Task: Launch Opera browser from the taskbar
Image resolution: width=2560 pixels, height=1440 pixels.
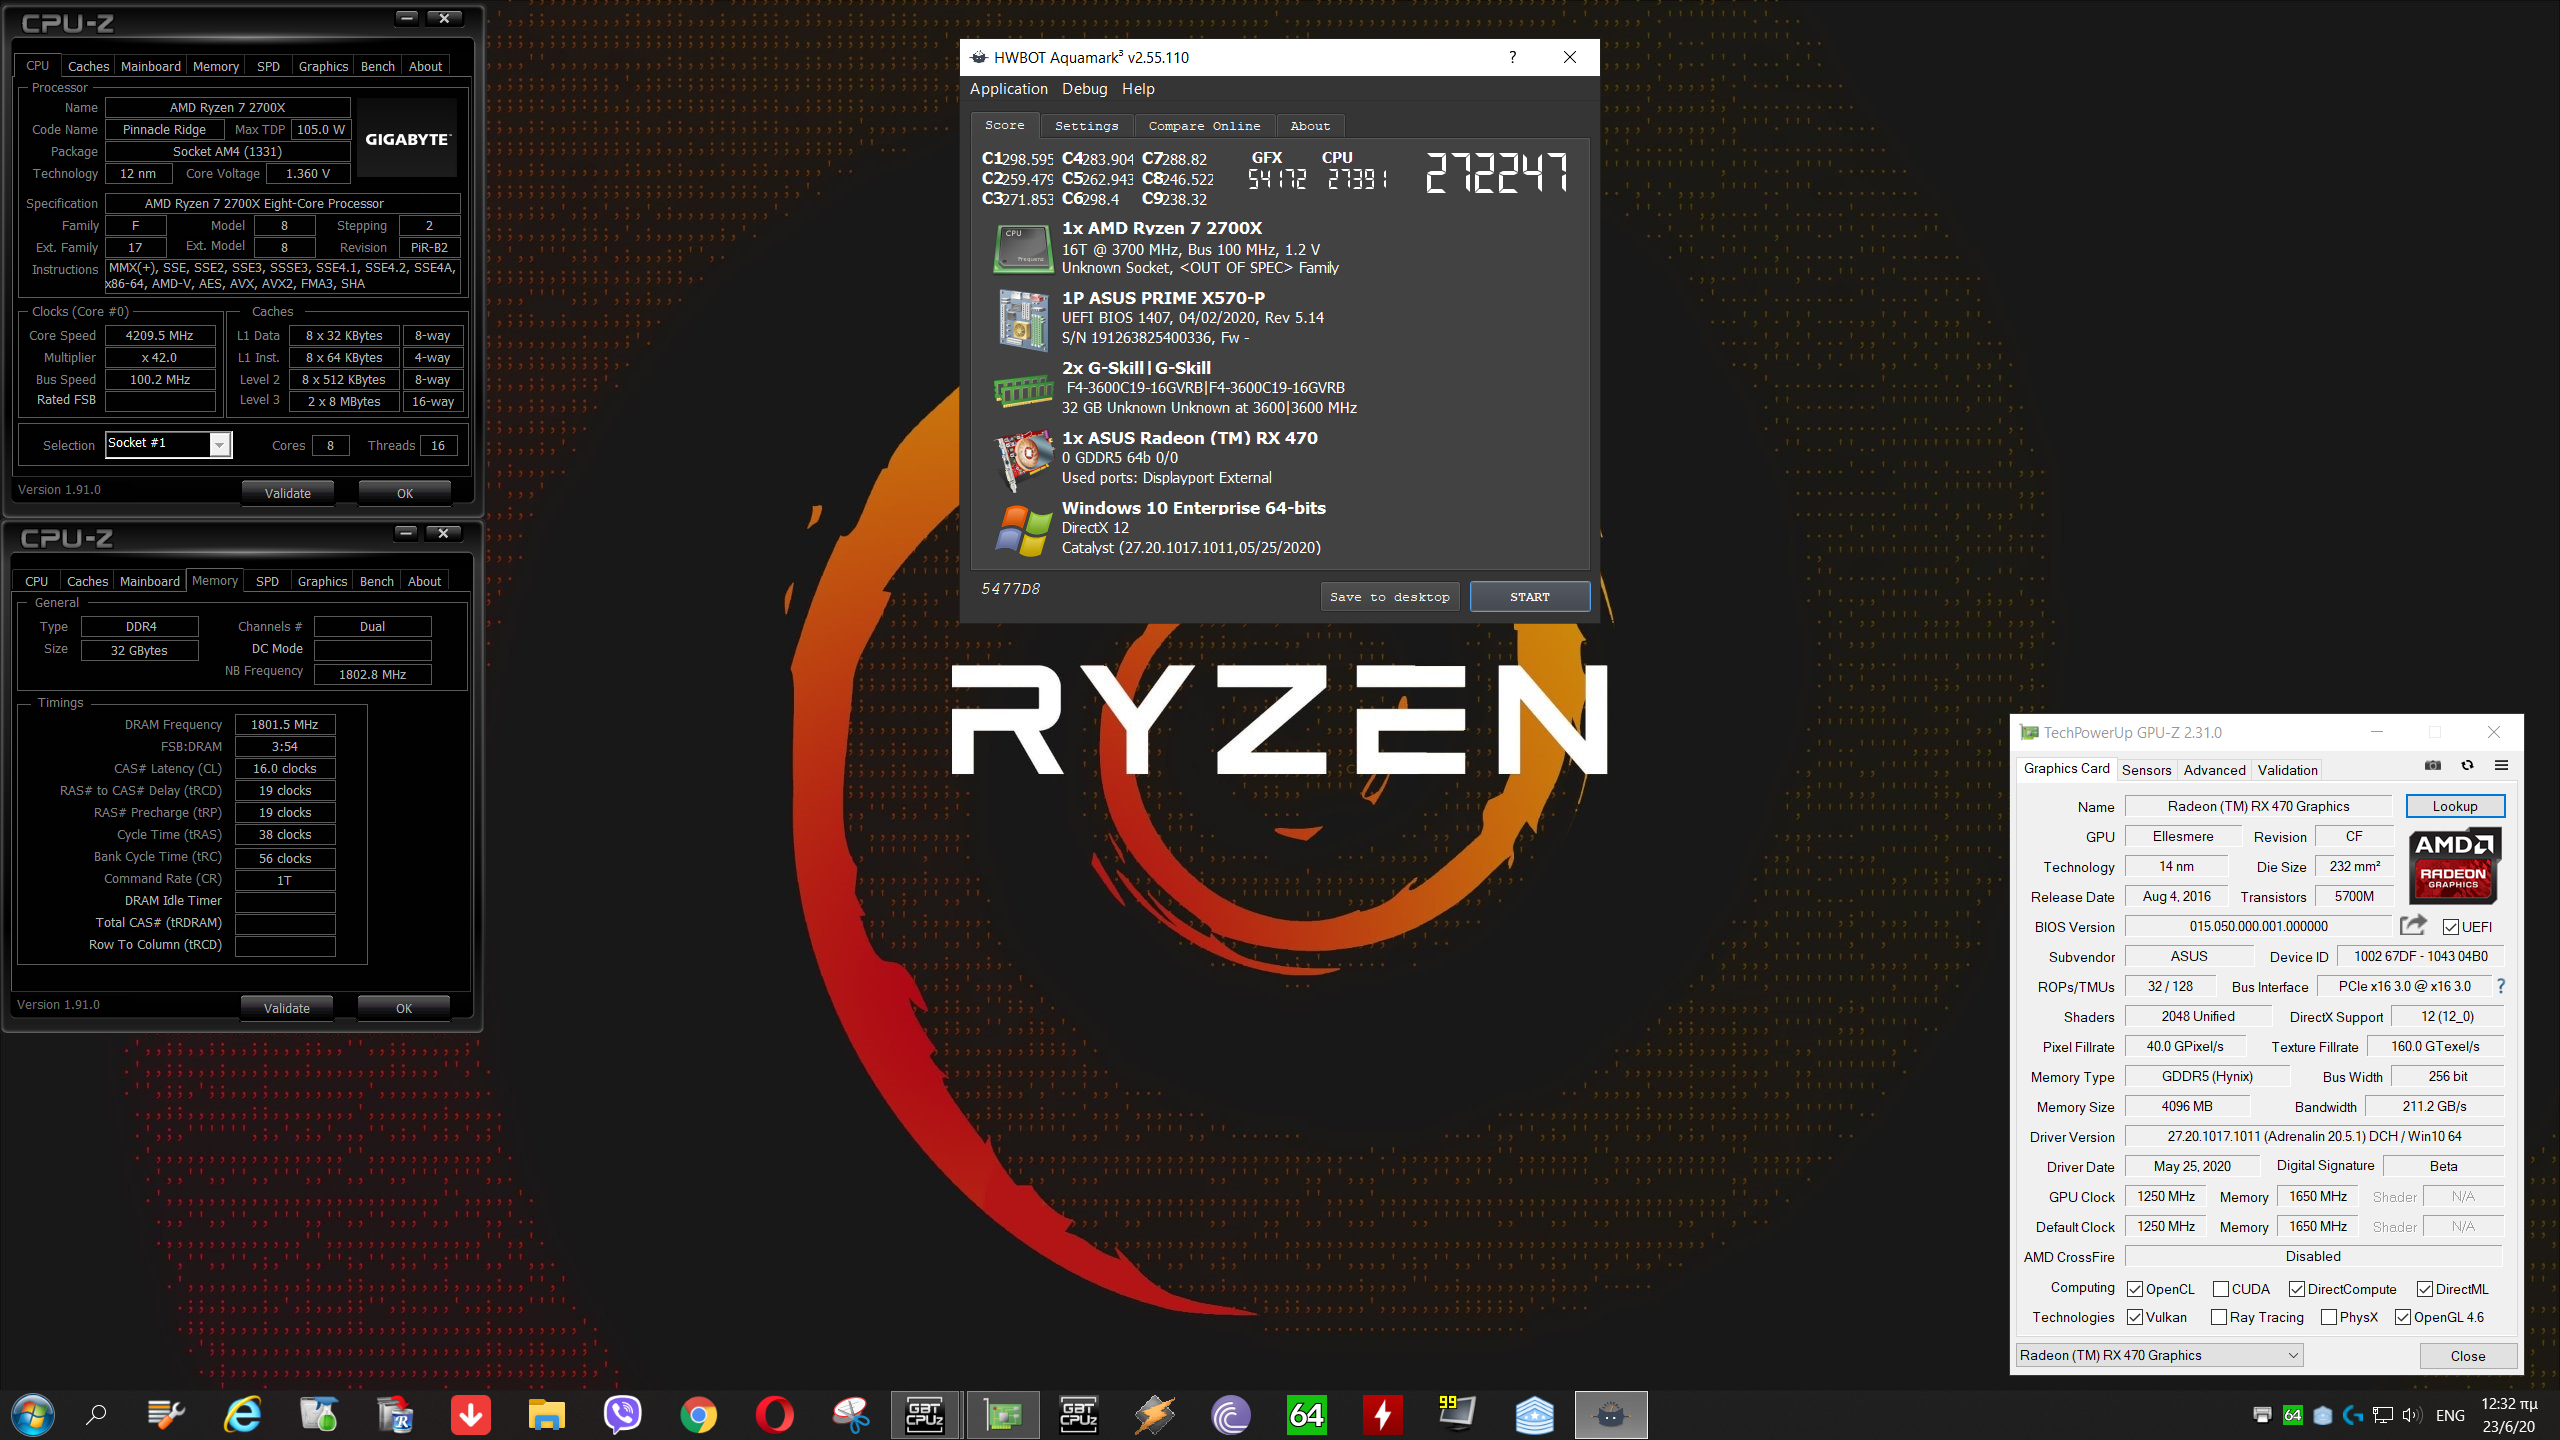Action: [x=774, y=1414]
